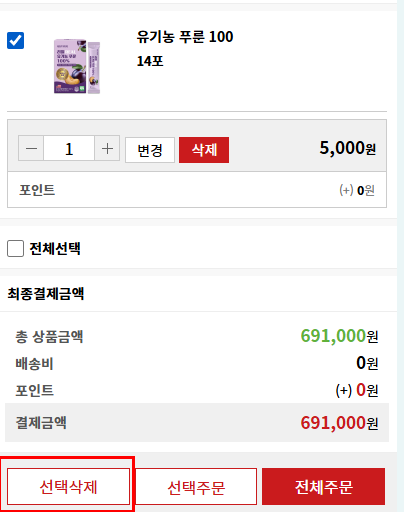Select the 14포 option text
Viewport: 404px width, 512px height.
coord(150,61)
